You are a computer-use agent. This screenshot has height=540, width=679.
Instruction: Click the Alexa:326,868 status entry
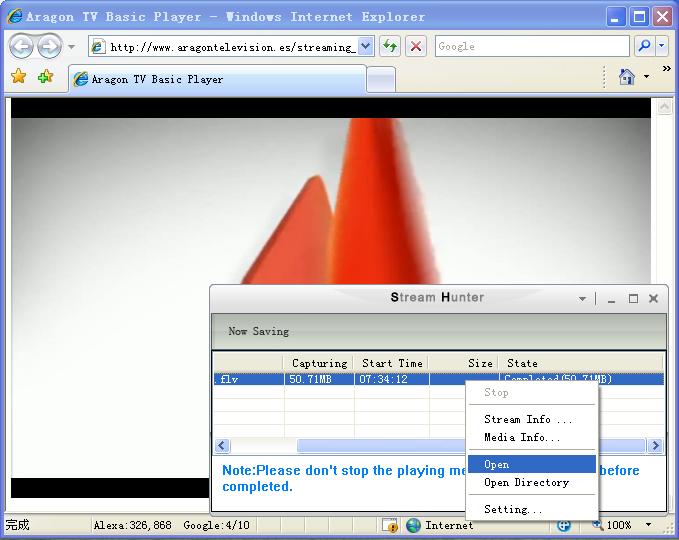coord(133,525)
